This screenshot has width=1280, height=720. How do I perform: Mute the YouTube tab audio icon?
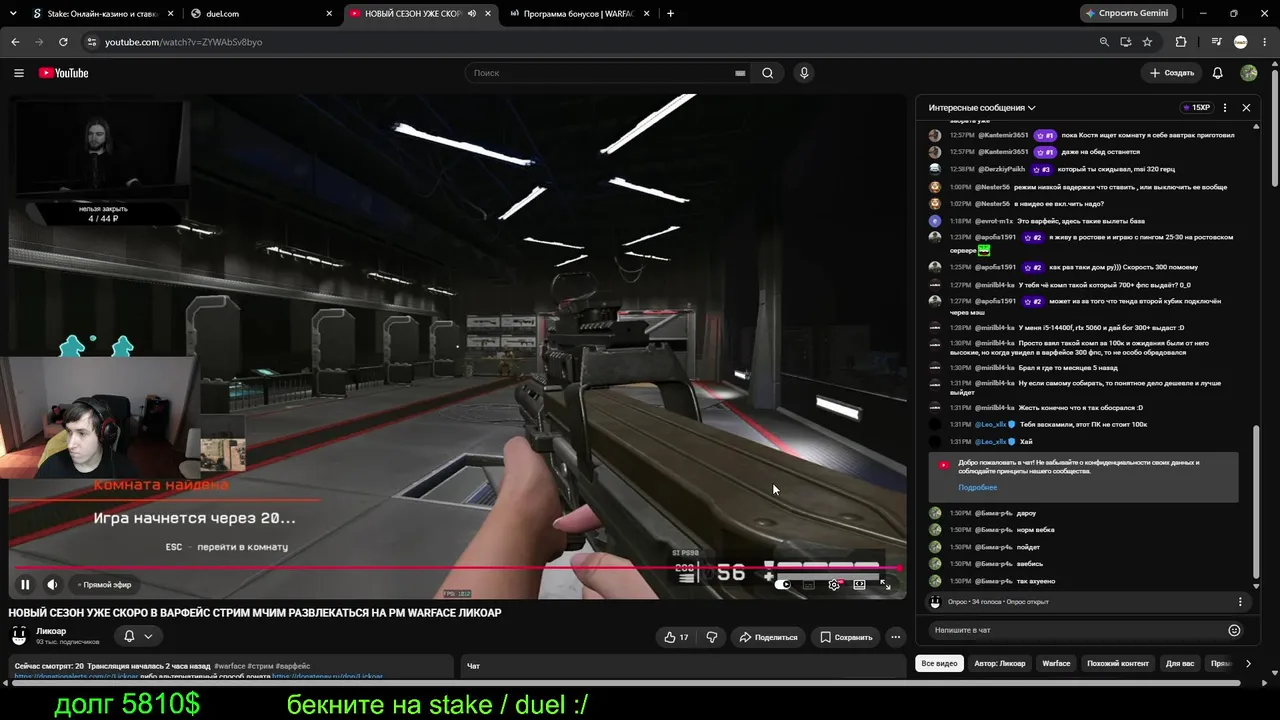coord(472,13)
